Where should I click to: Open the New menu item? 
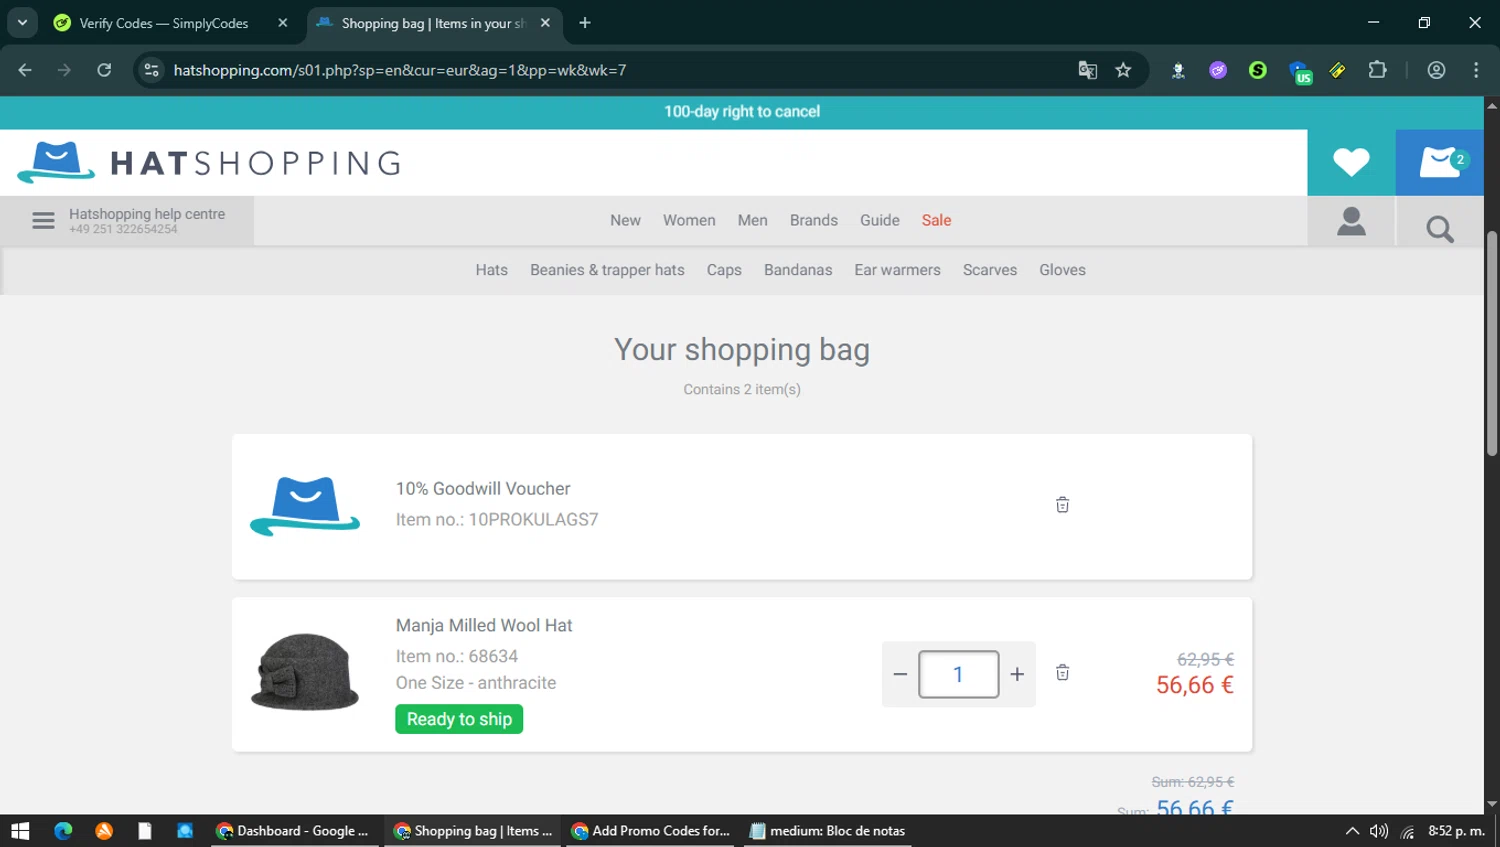[x=625, y=220]
